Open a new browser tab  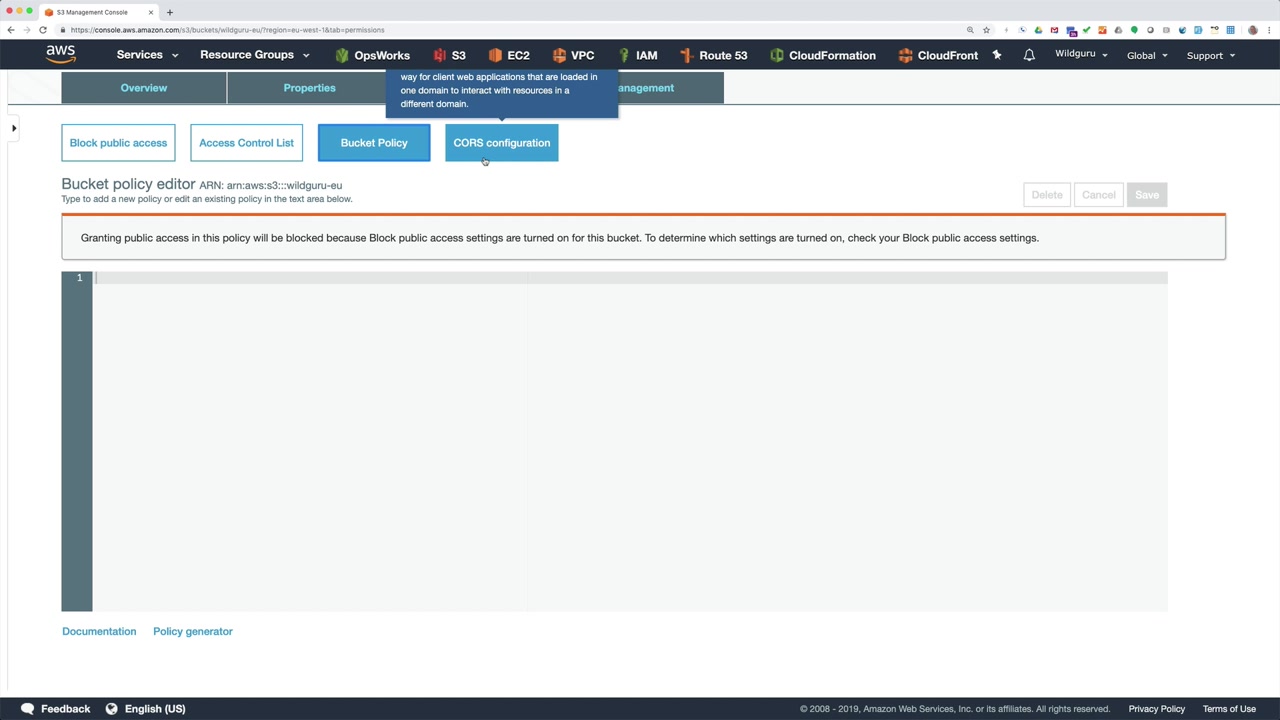[170, 12]
